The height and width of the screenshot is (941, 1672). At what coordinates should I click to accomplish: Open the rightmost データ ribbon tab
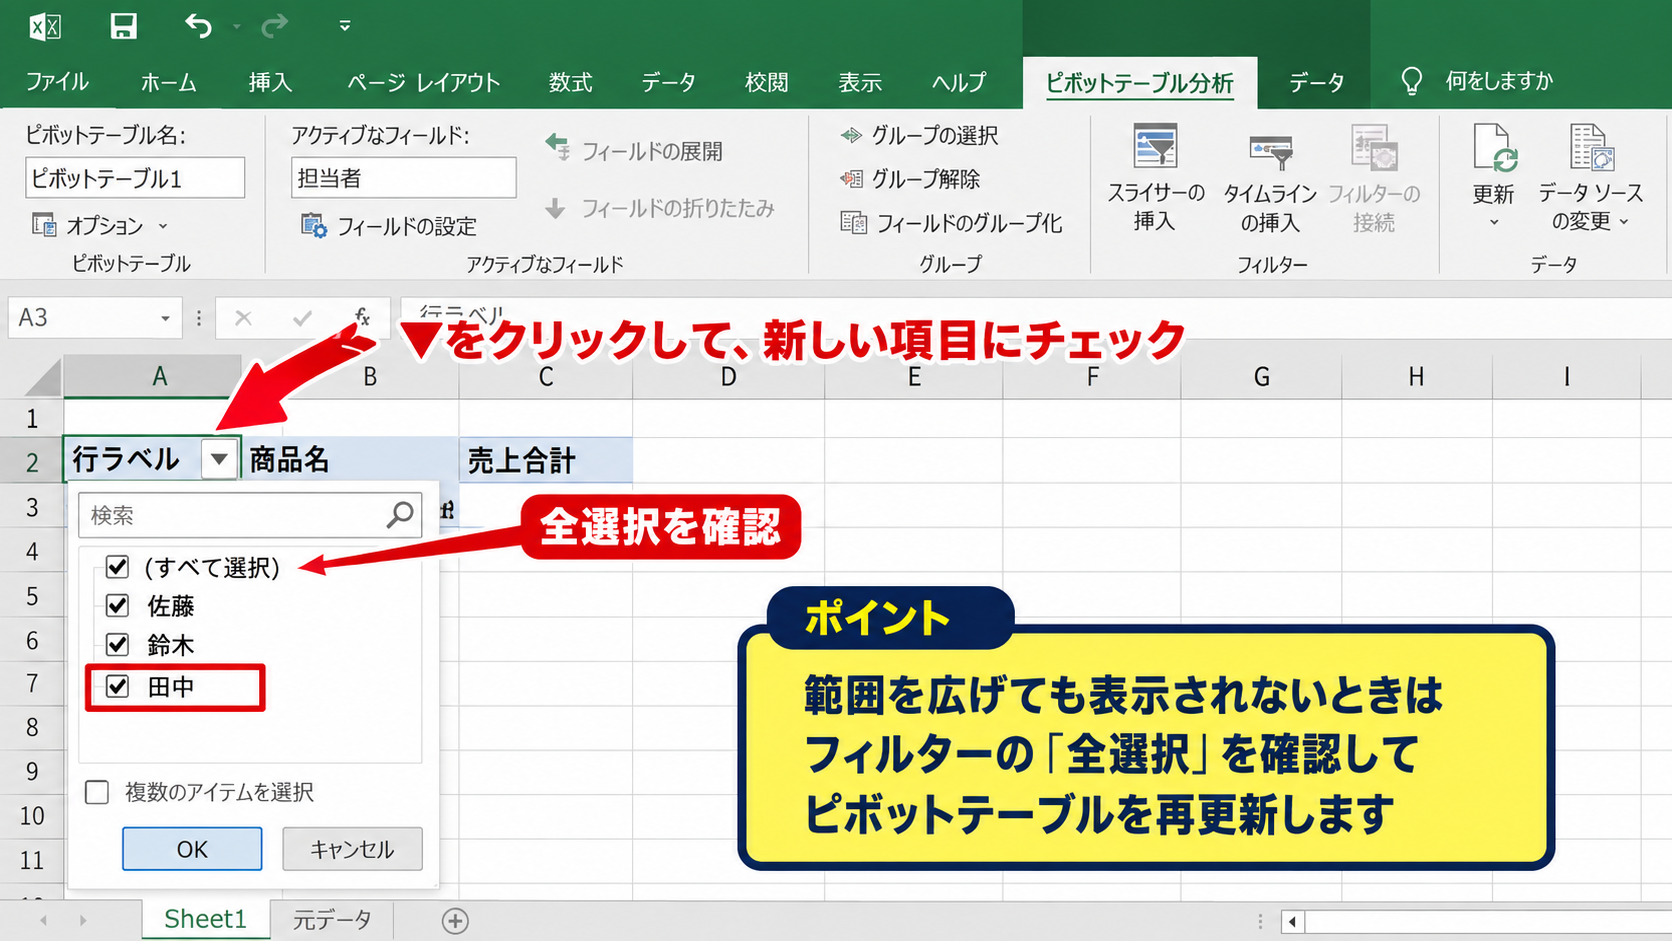[x=1316, y=83]
